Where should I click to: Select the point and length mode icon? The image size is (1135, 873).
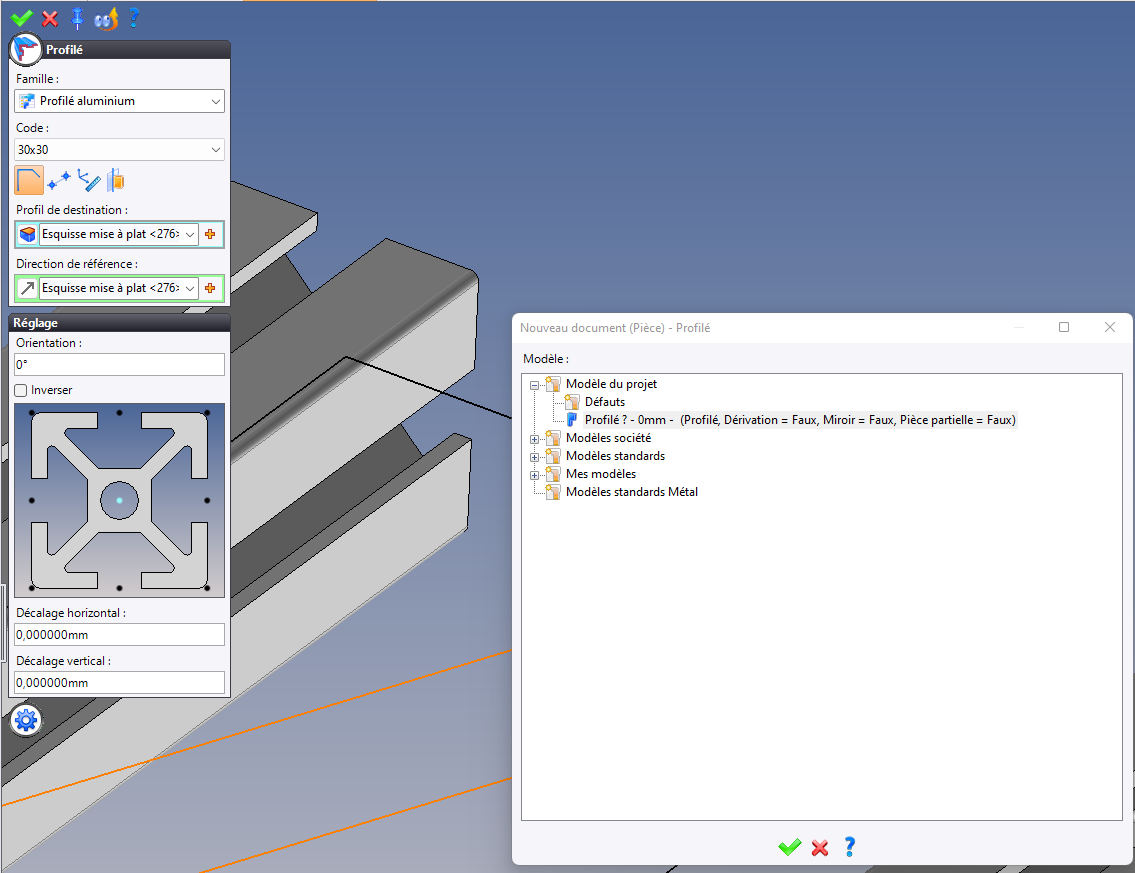pos(88,180)
